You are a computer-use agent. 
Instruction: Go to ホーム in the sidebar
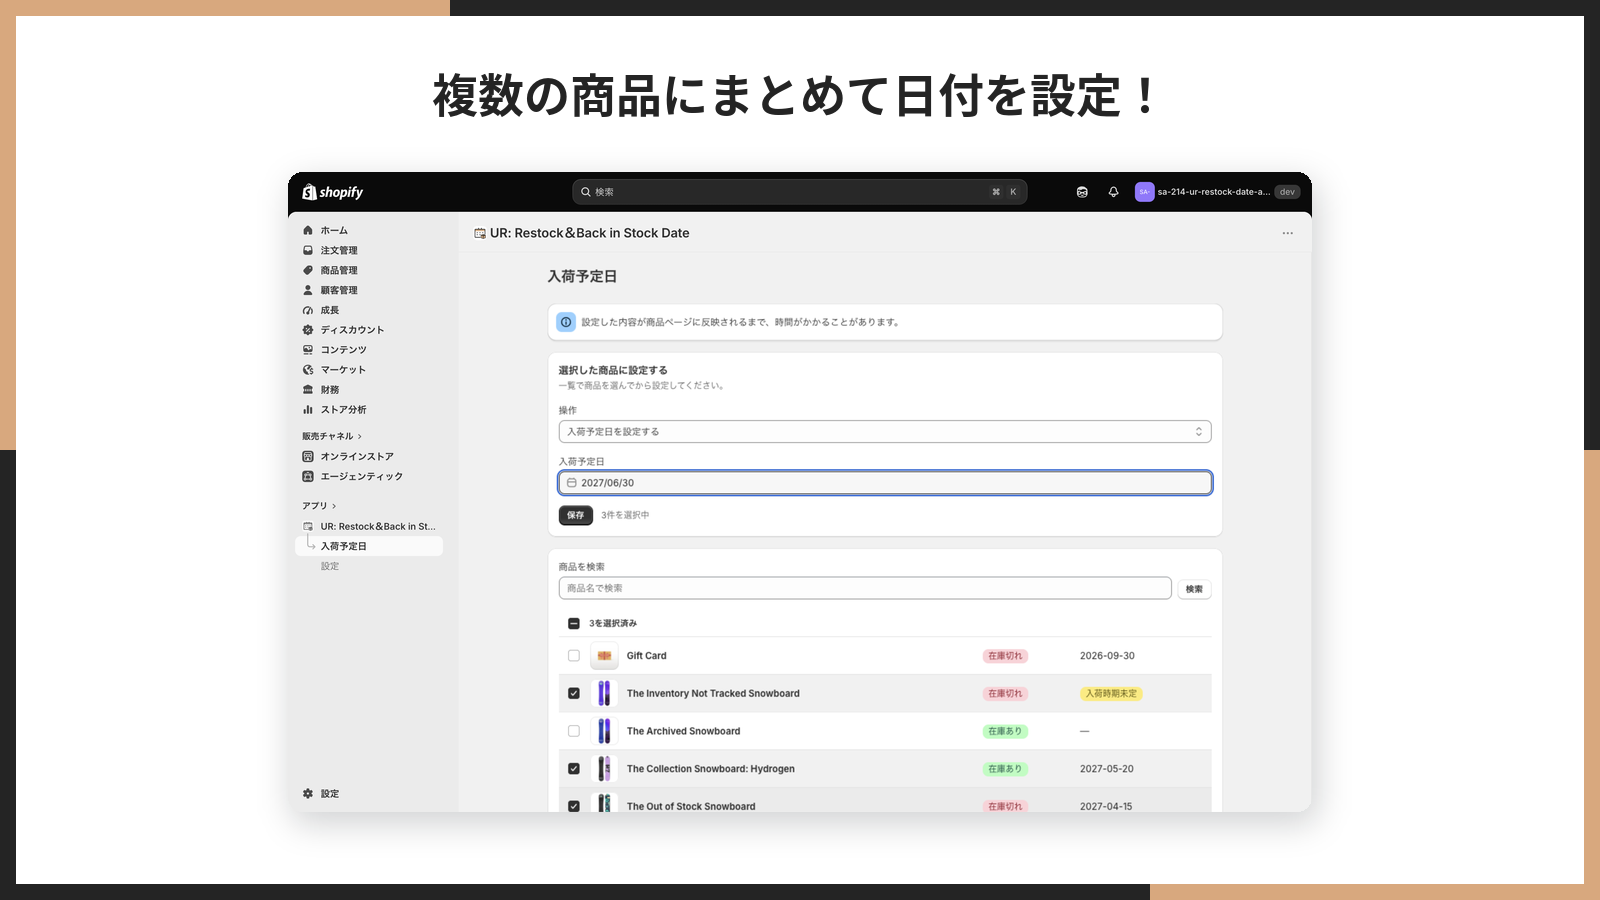pyautogui.click(x=334, y=230)
